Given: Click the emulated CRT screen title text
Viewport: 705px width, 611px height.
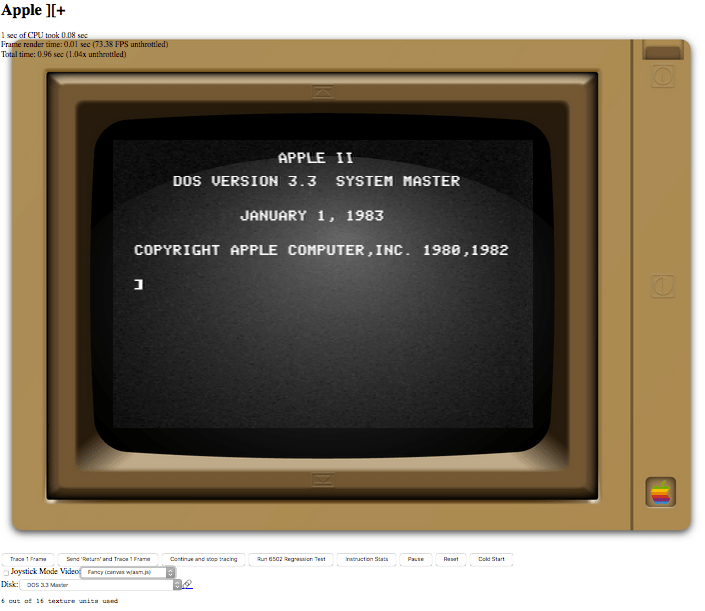Looking at the screenshot, I should pyautogui.click(x=316, y=158).
